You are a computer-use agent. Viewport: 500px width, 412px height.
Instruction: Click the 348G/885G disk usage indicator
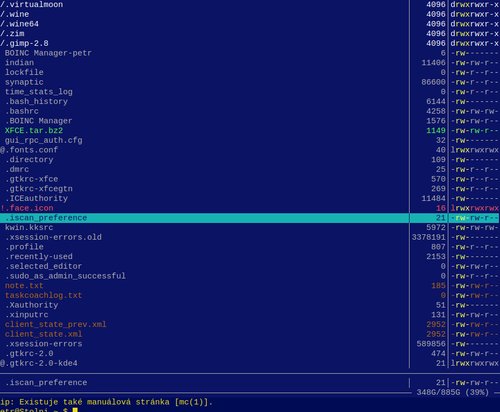(x=452, y=392)
